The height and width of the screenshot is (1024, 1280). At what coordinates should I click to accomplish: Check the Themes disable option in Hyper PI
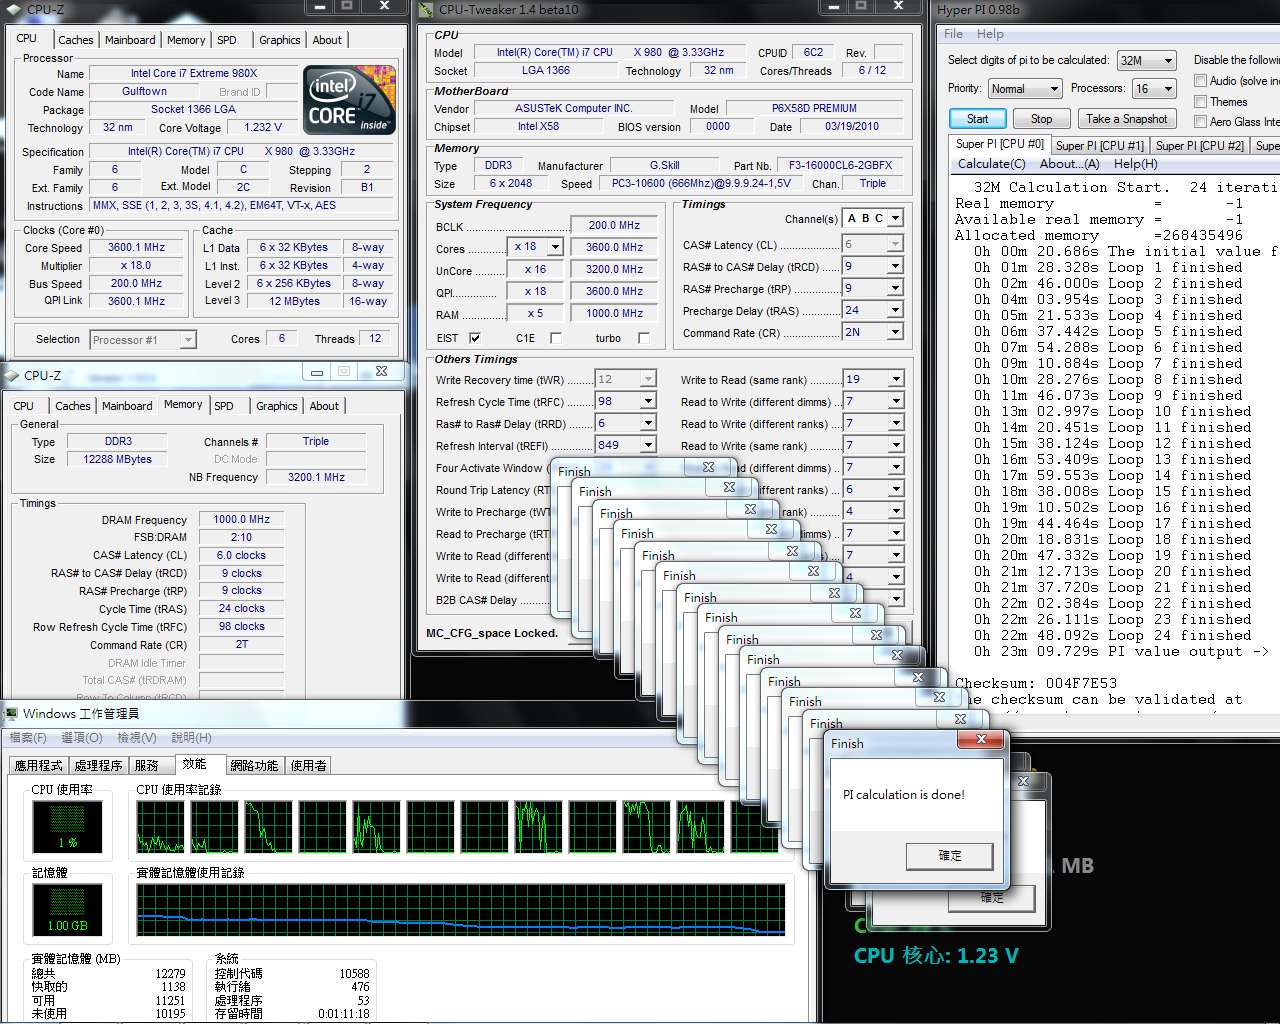pyautogui.click(x=1200, y=102)
